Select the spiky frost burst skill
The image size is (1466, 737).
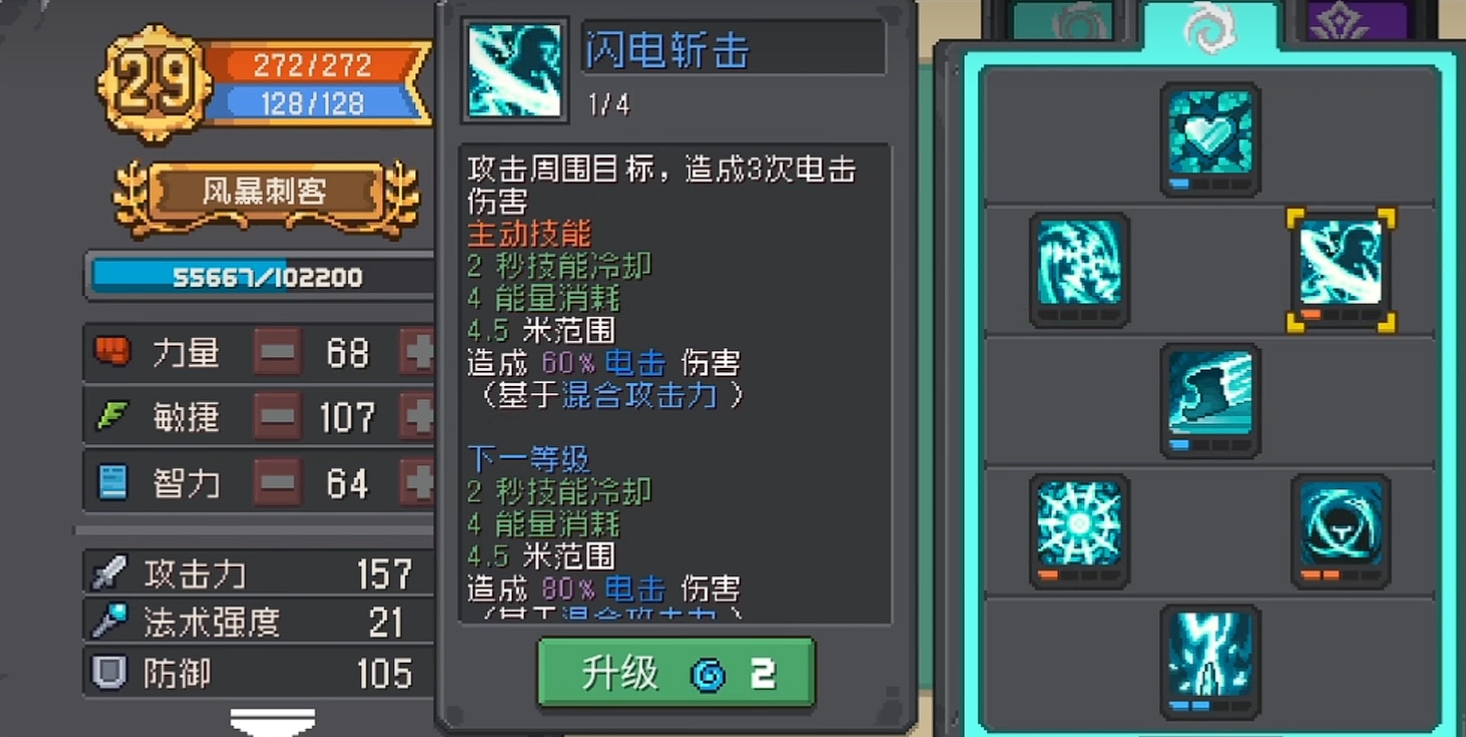click(1079, 531)
